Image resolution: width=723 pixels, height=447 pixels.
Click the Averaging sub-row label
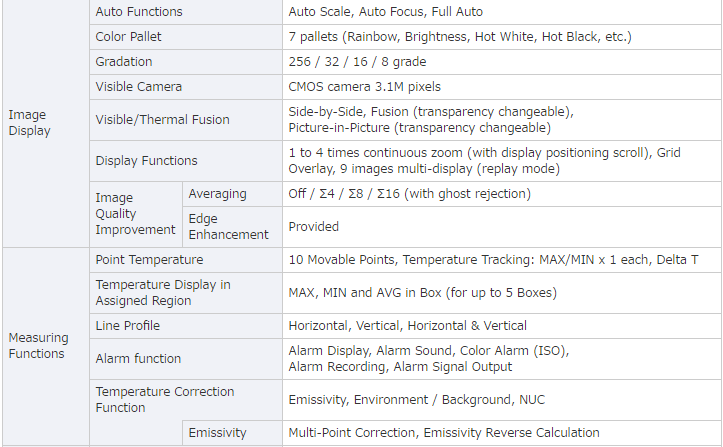click(217, 194)
